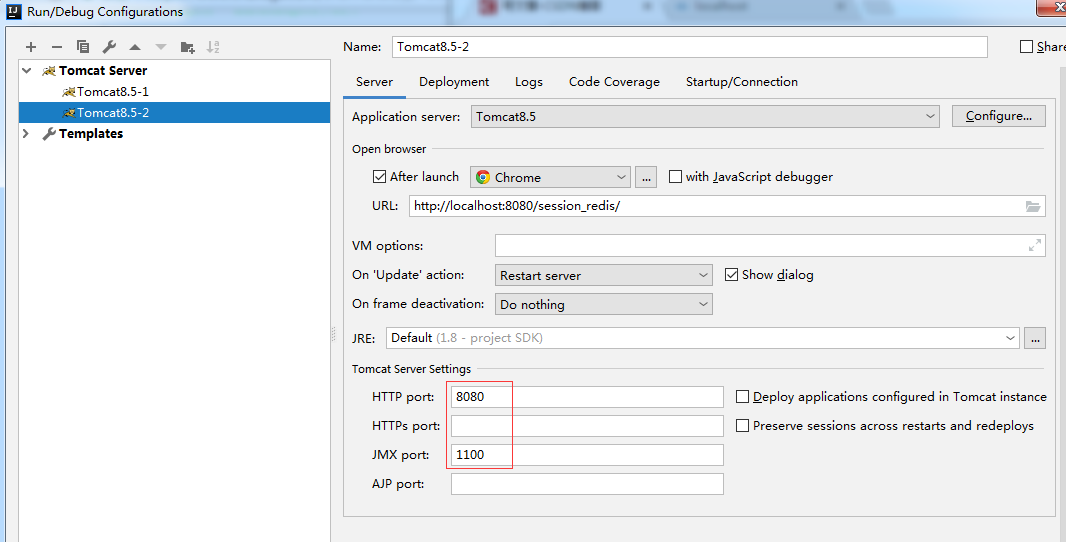
Task: Click the Tomcat Server group icon
Action: [x=49, y=71]
